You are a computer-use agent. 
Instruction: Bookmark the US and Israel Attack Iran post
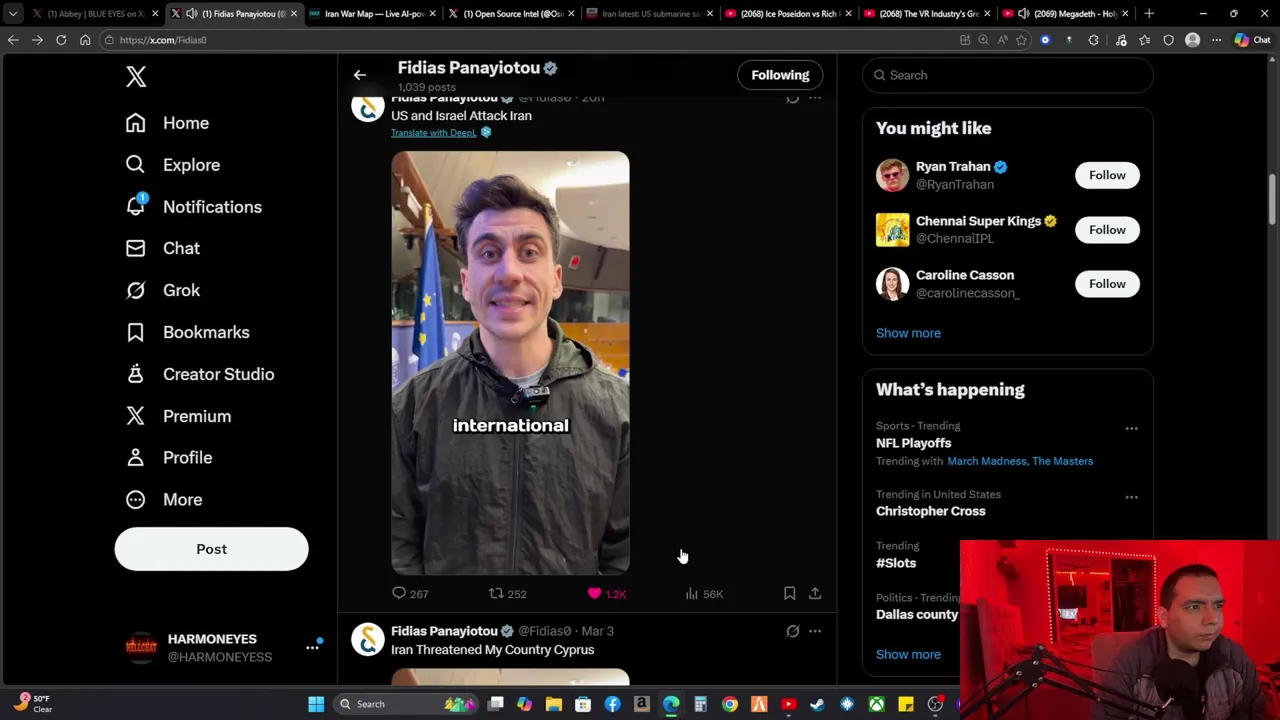pos(789,593)
